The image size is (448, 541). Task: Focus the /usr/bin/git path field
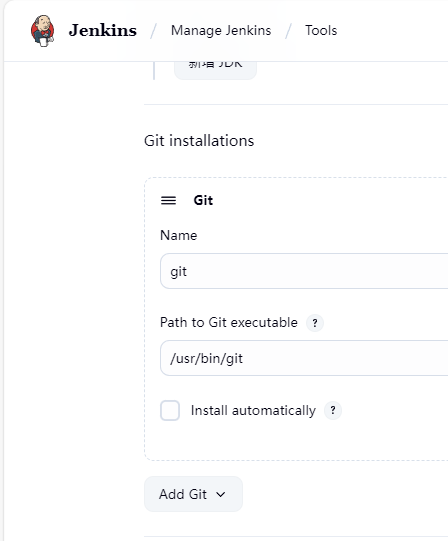[x=304, y=358]
